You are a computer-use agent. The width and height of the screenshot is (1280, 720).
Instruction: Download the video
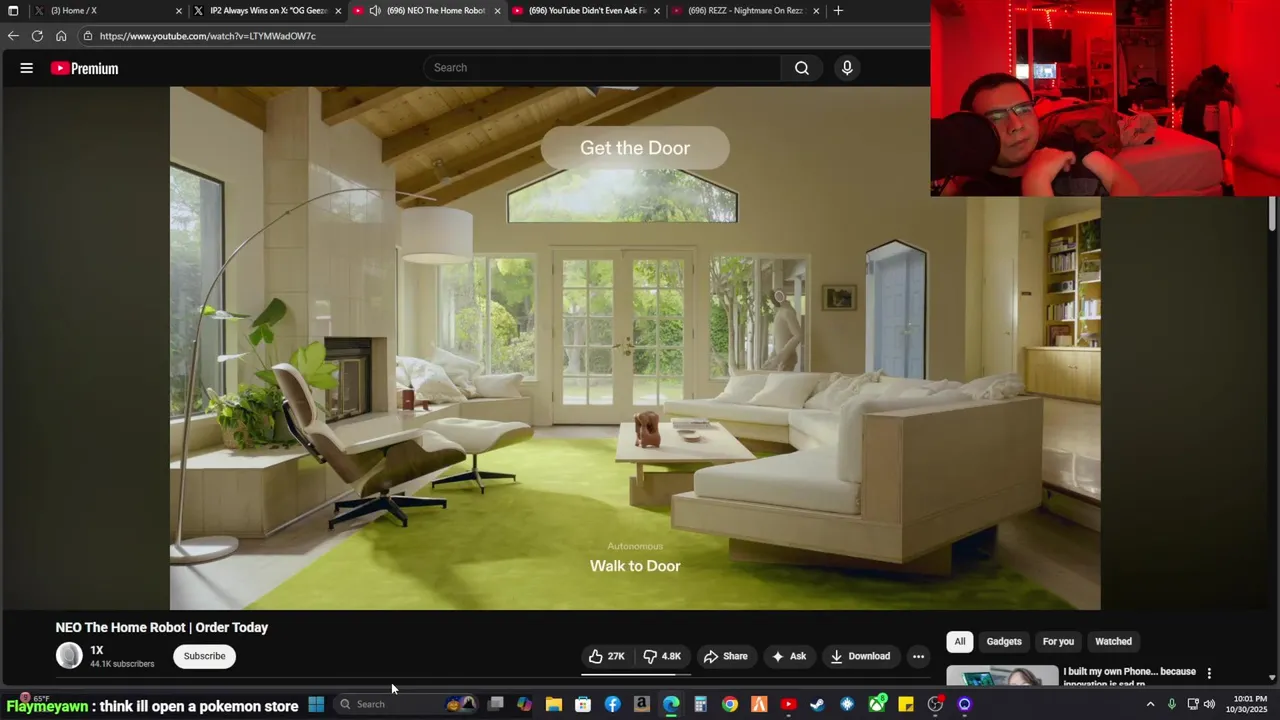click(860, 656)
